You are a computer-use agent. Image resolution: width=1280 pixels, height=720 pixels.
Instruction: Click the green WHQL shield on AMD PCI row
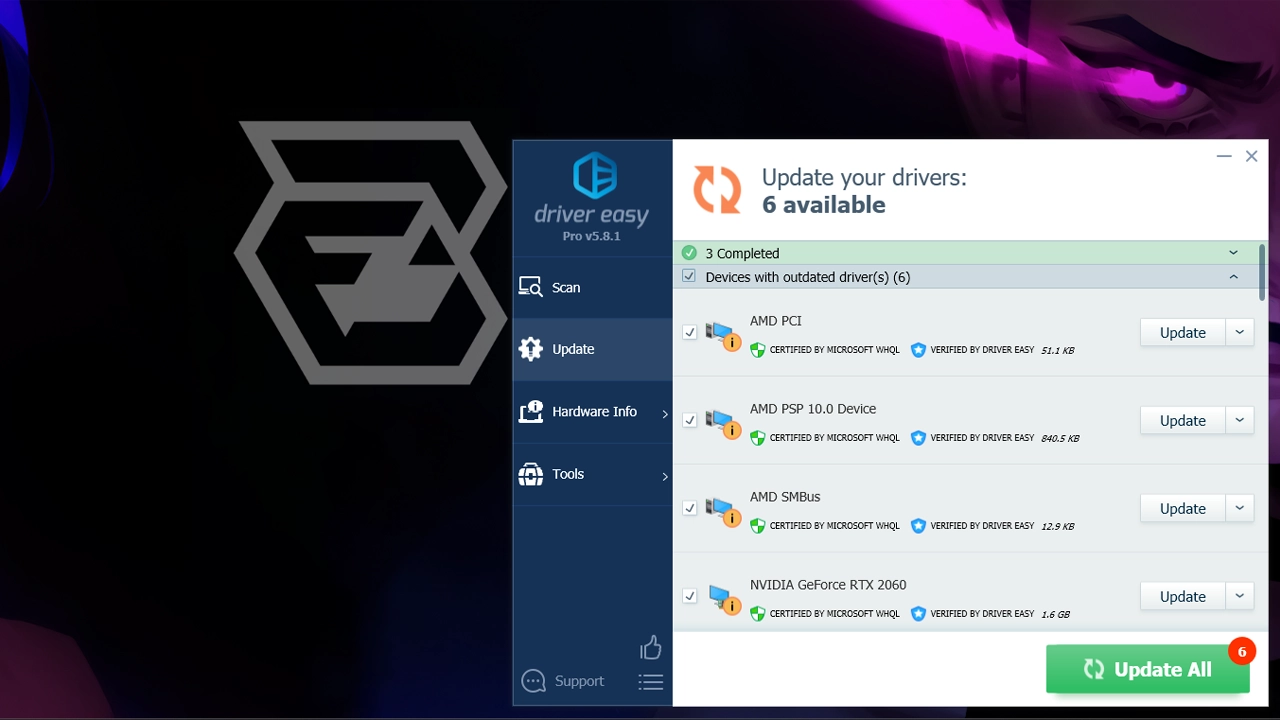tap(758, 350)
